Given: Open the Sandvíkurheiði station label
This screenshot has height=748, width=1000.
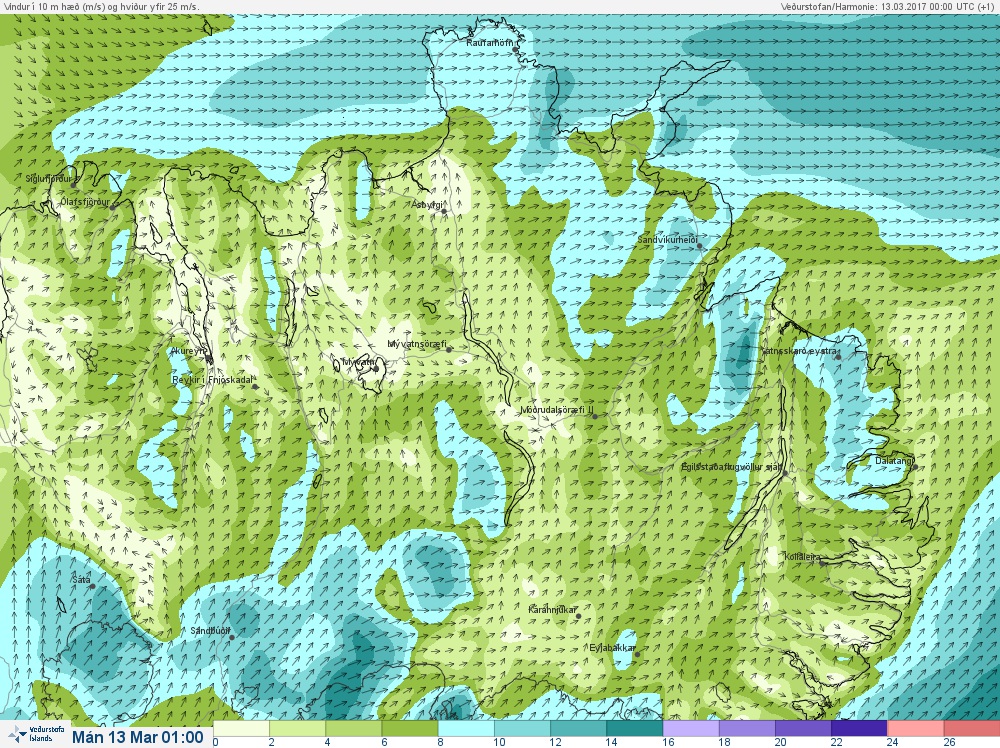Looking at the screenshot, I should click(x=668, y=239).
